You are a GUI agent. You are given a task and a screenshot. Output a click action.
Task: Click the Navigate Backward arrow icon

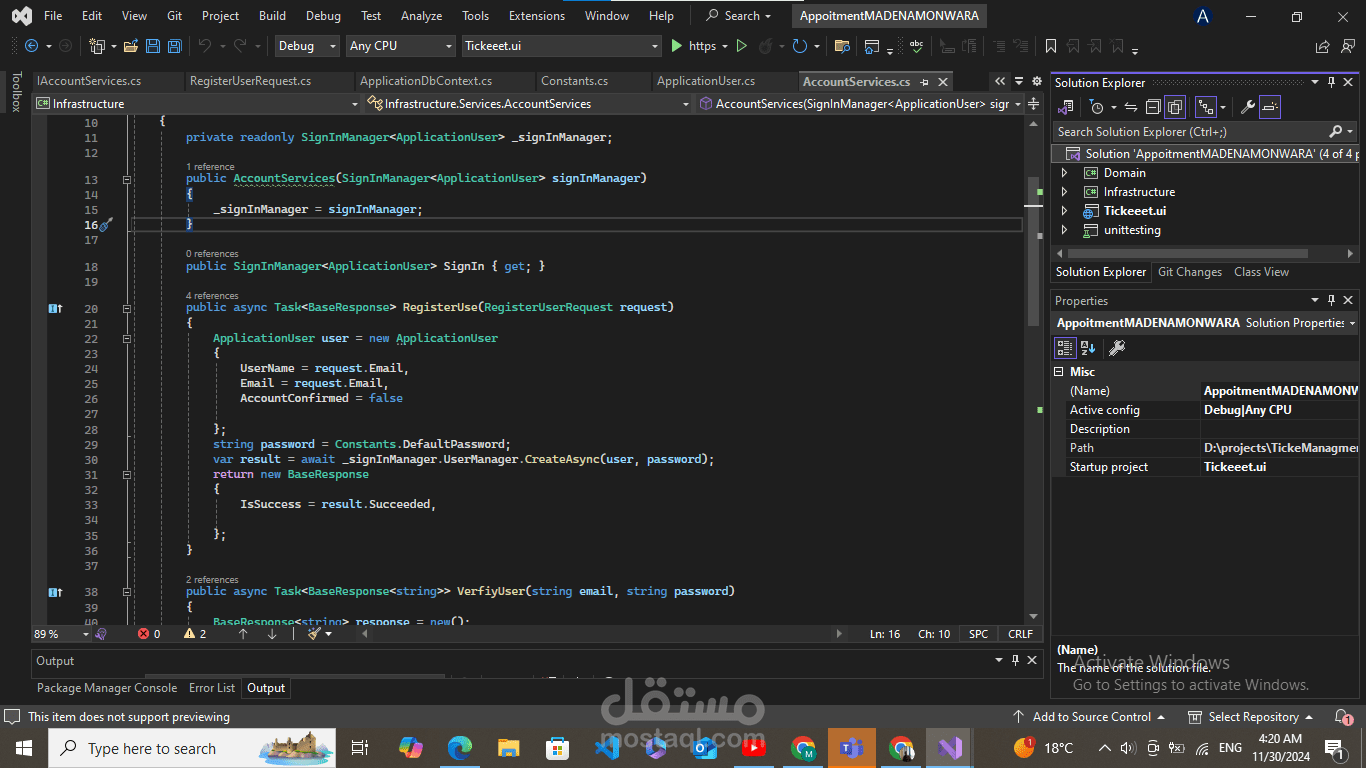click(31, 46)
